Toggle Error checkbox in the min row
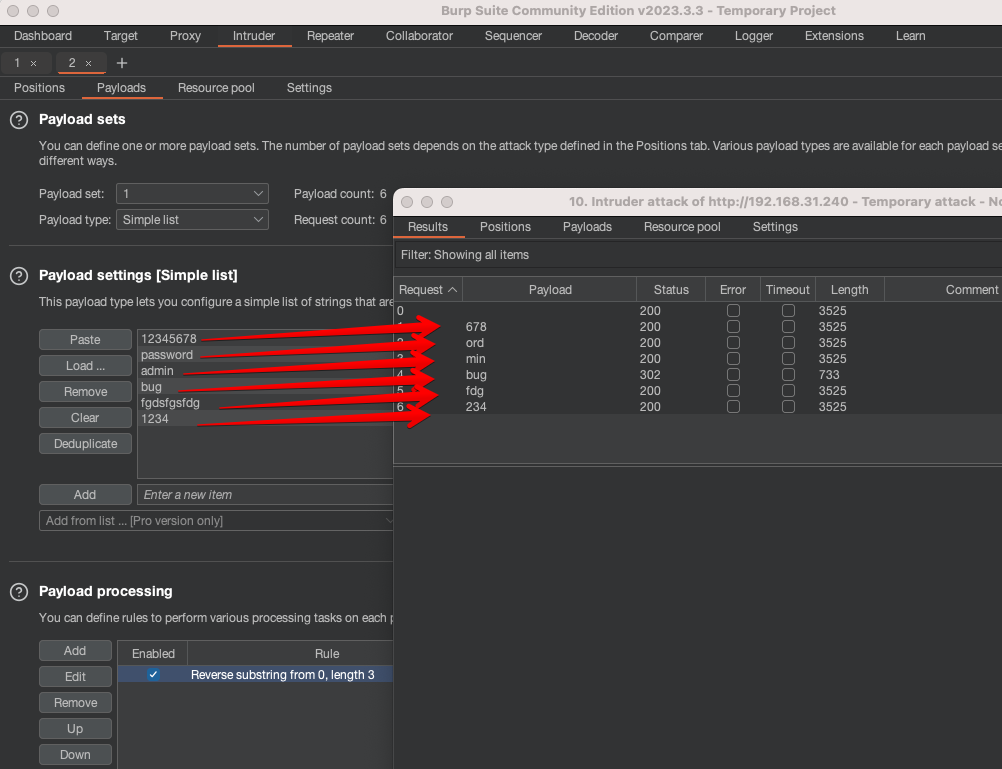 point(733,359)
